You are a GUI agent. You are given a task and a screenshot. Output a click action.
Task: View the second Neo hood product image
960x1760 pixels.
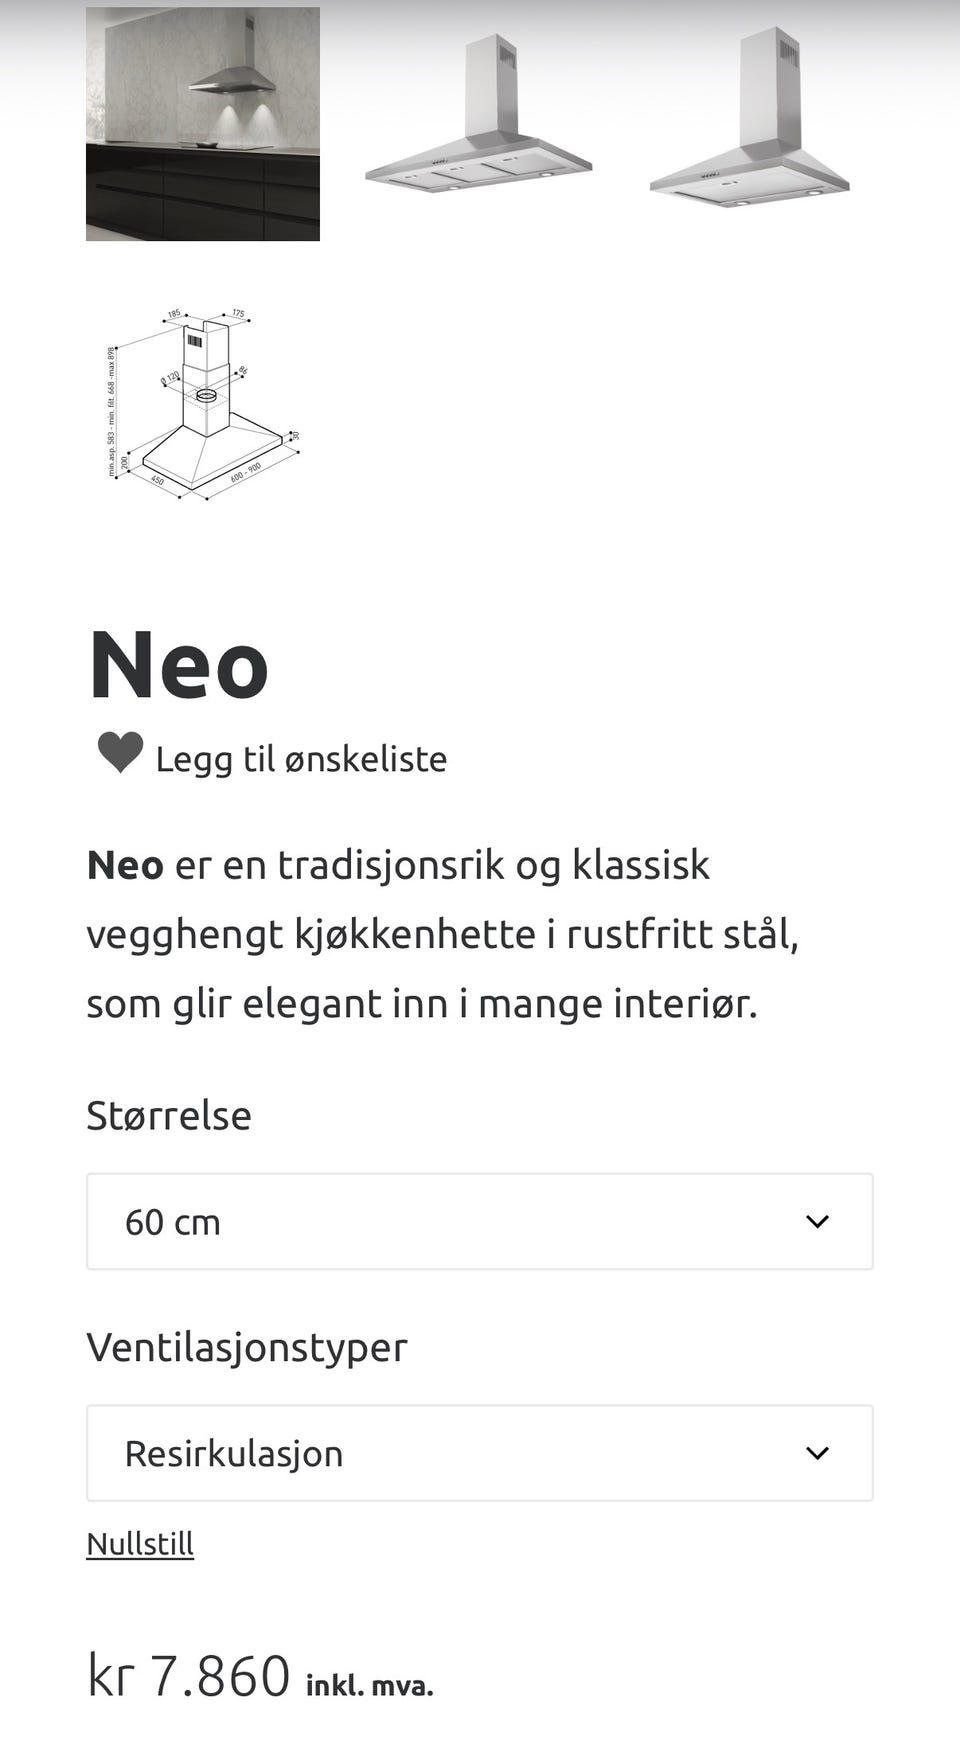point(478,114)
